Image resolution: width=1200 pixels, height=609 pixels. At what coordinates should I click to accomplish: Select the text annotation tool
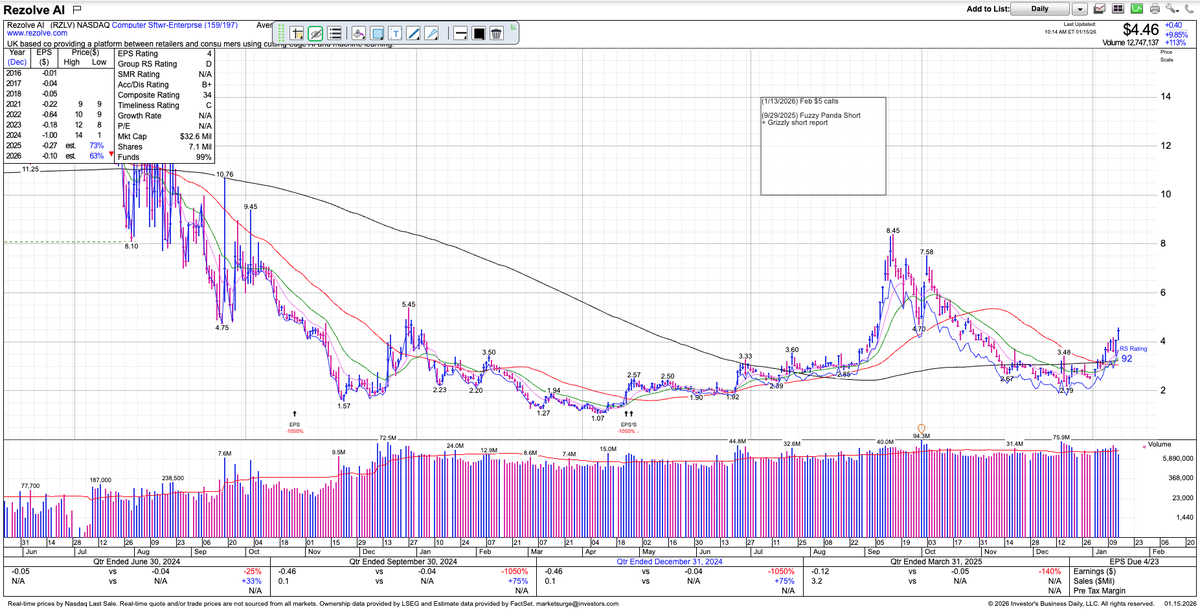click(396, 32)
